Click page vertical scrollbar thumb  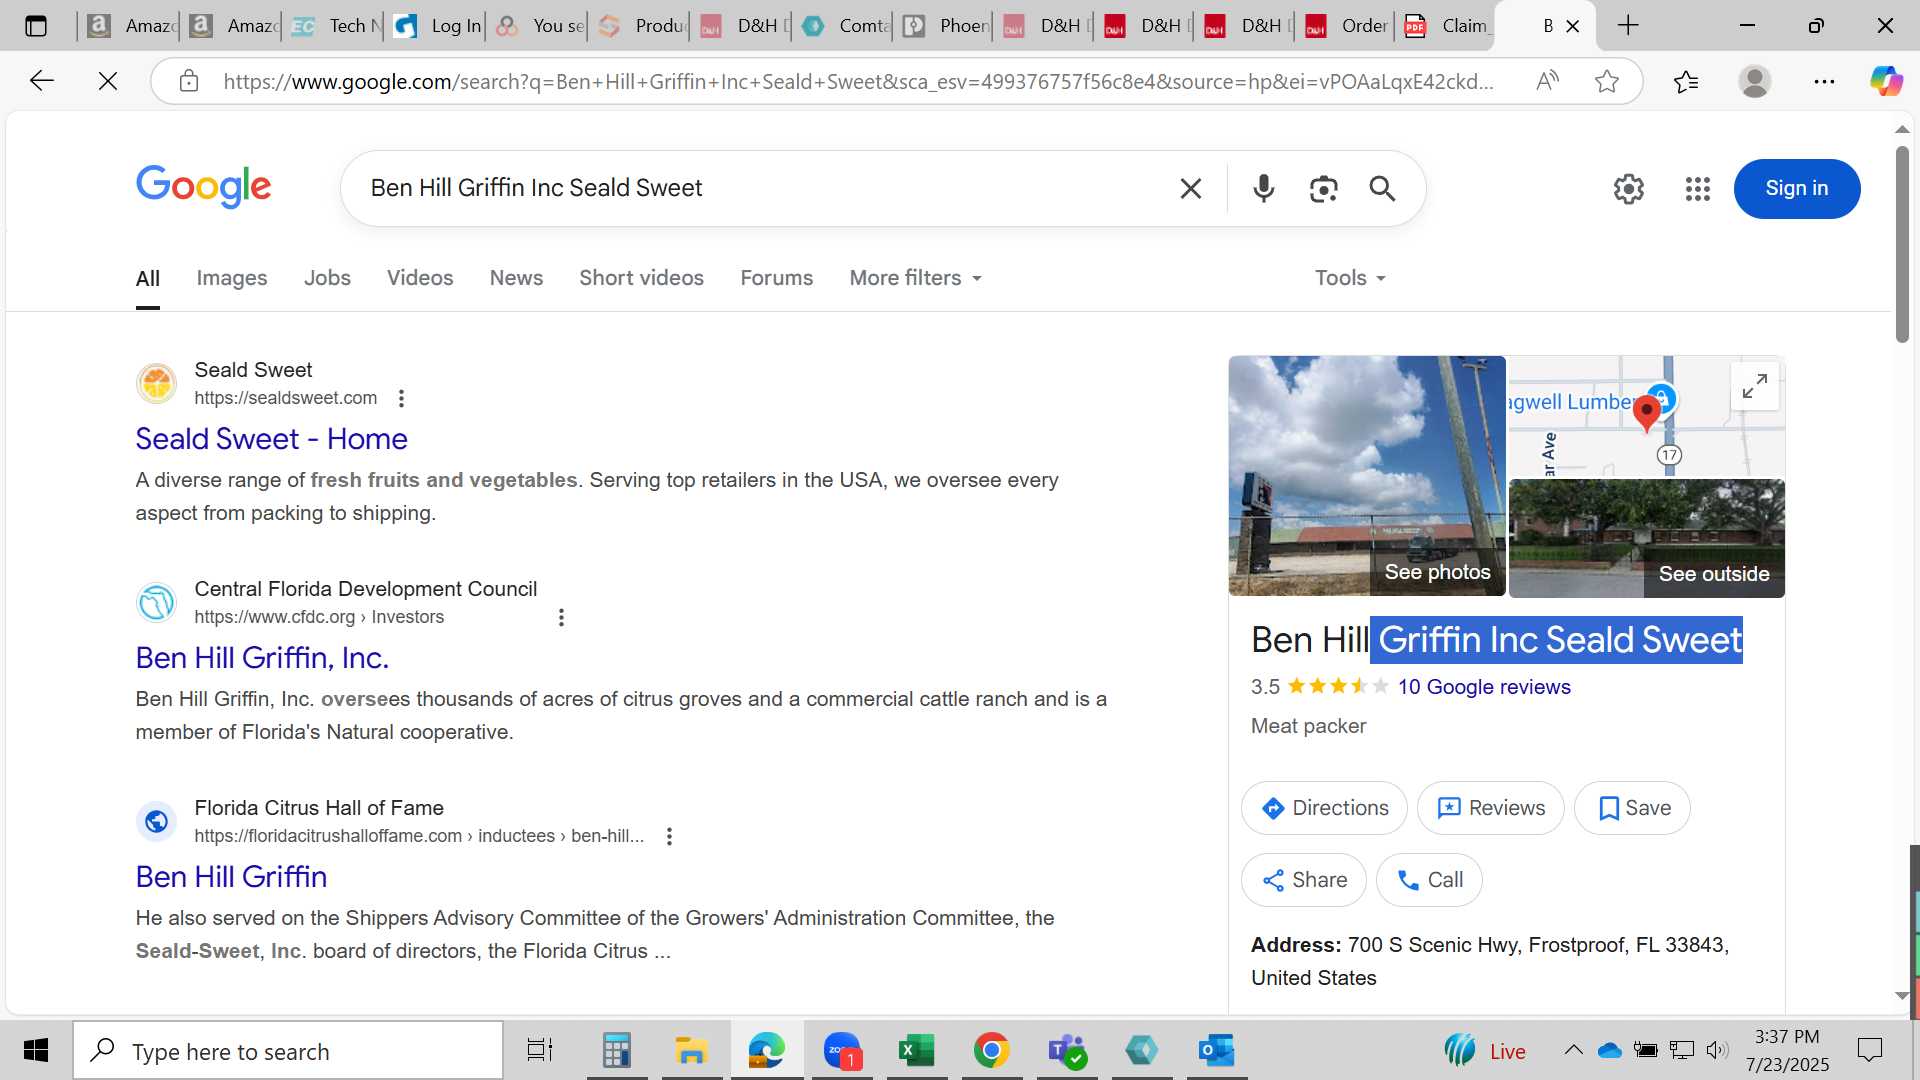[1901, 246]
